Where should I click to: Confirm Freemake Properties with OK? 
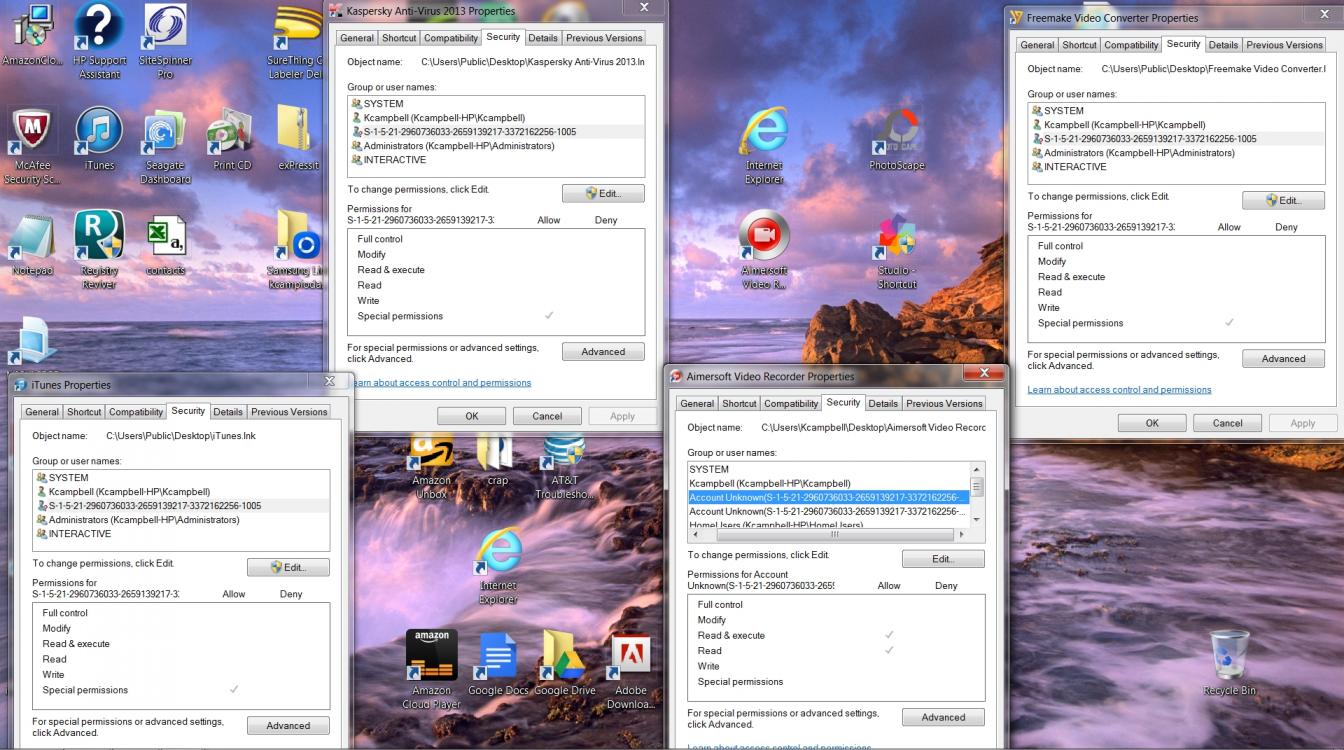1152,423
